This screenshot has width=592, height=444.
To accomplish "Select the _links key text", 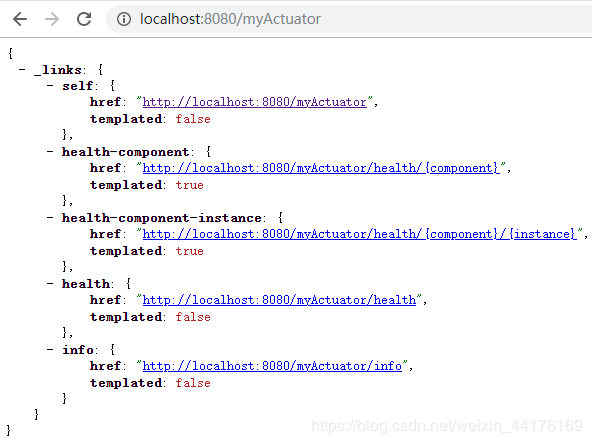I will pos(58,70).
